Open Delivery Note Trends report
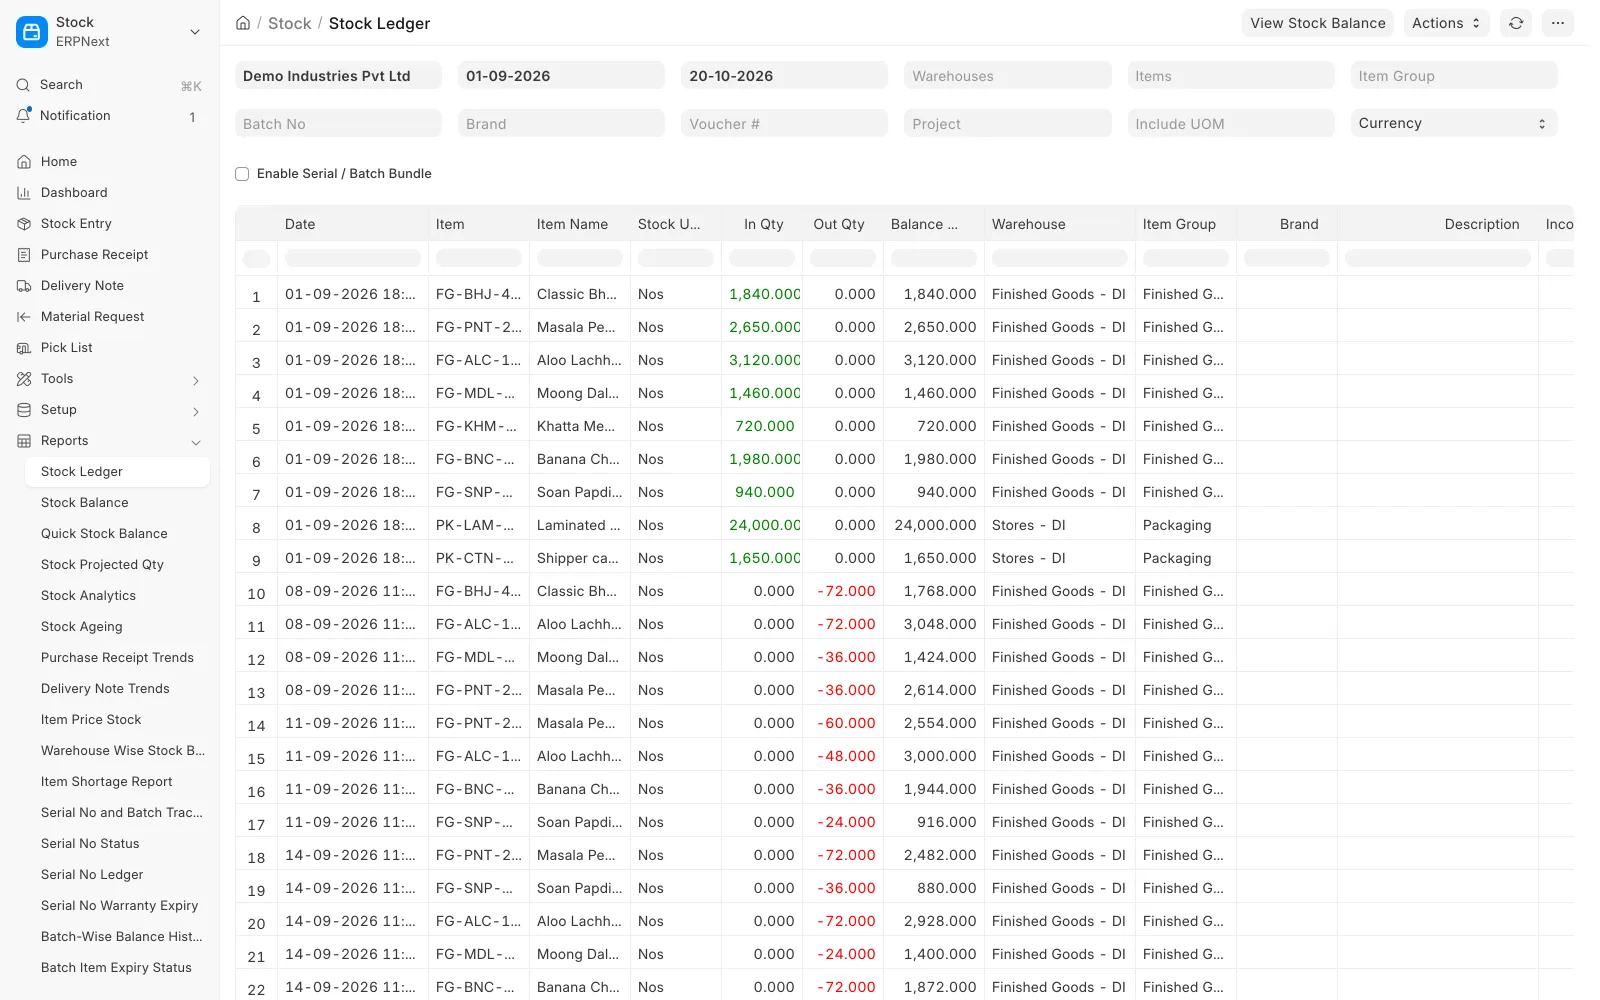The image size is (1600, 1000). coord(105,689)
